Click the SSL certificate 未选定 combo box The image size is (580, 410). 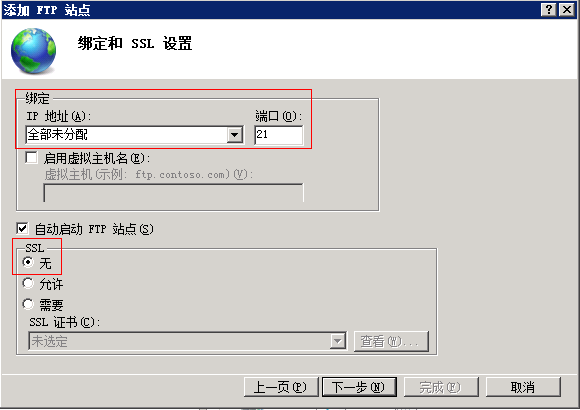pyautogui.click(x=188, y=341)
